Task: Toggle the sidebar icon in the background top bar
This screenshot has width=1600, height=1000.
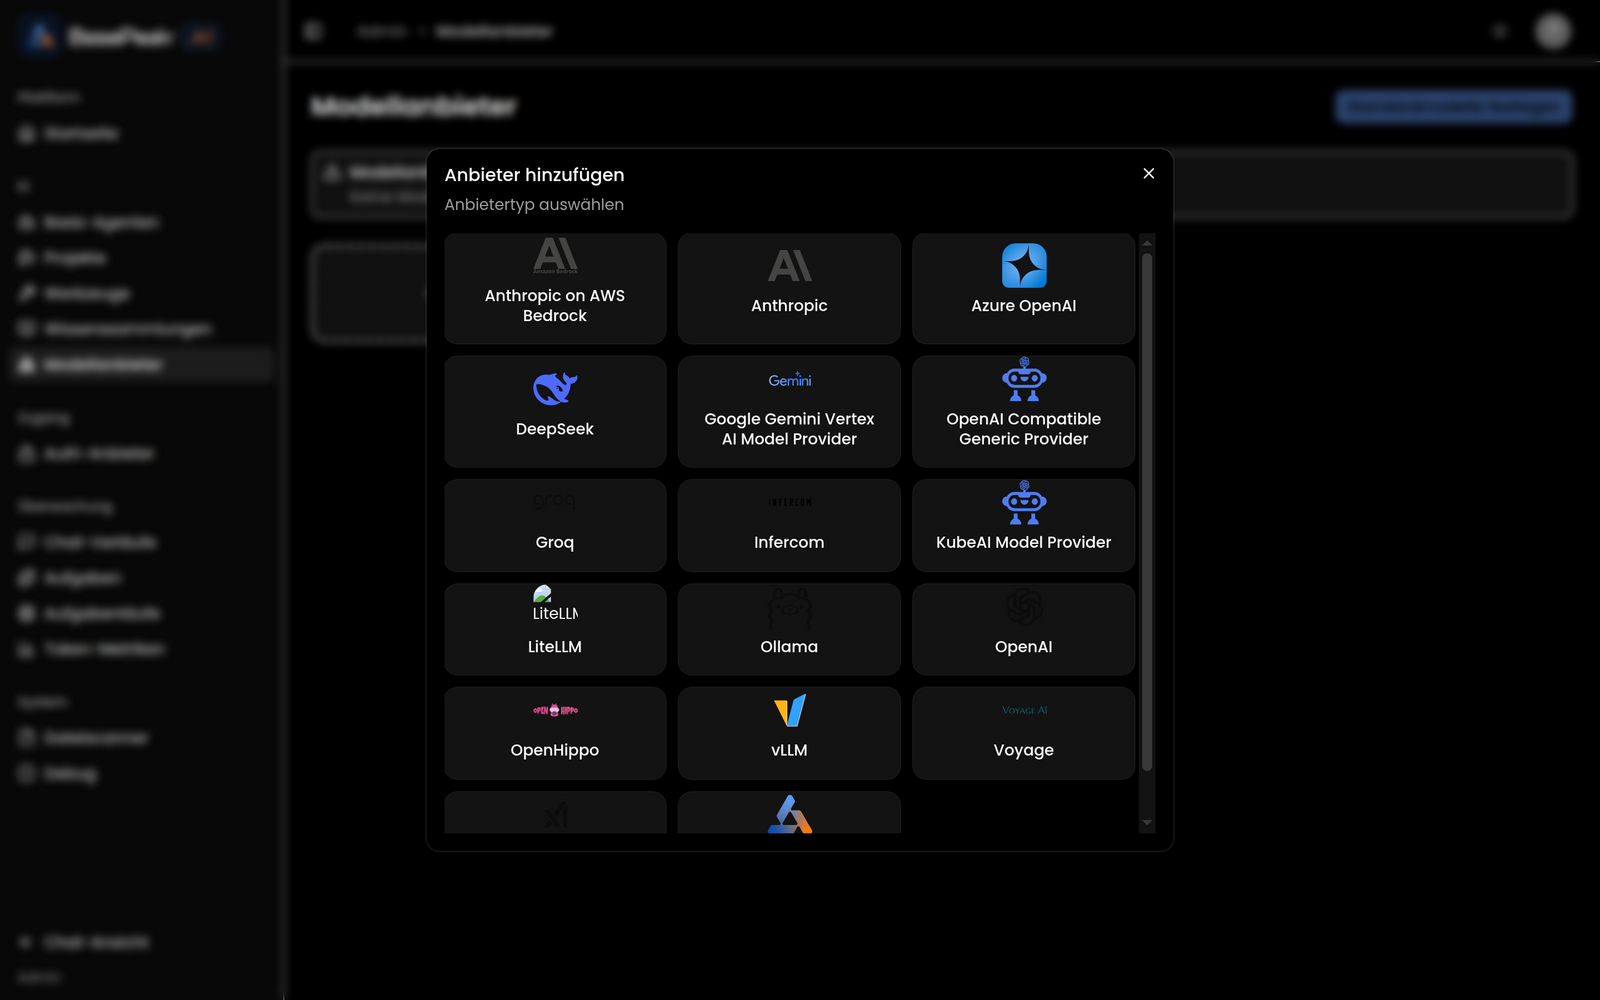Action: (313, 31)
